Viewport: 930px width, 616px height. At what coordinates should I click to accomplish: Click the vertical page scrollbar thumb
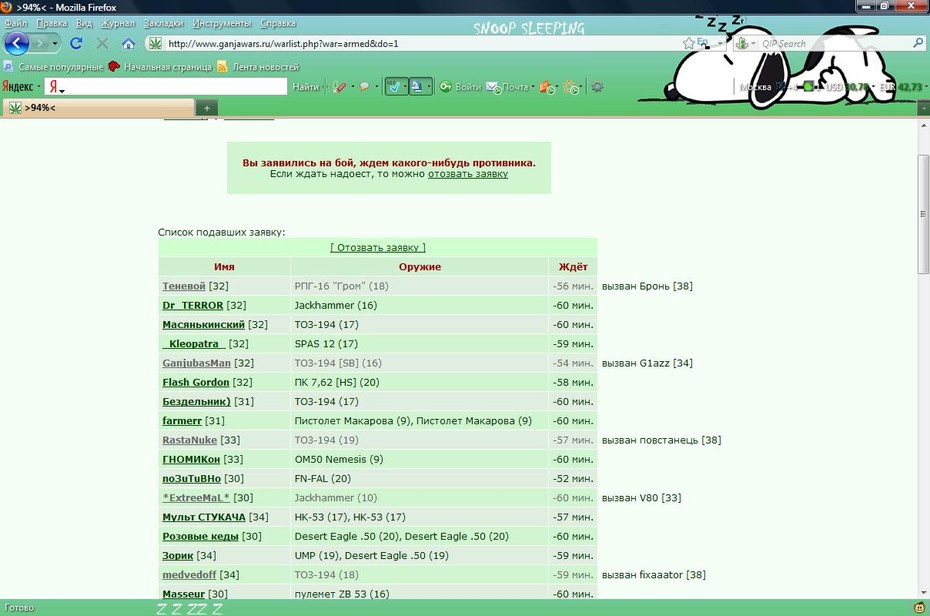coord(923,213)
